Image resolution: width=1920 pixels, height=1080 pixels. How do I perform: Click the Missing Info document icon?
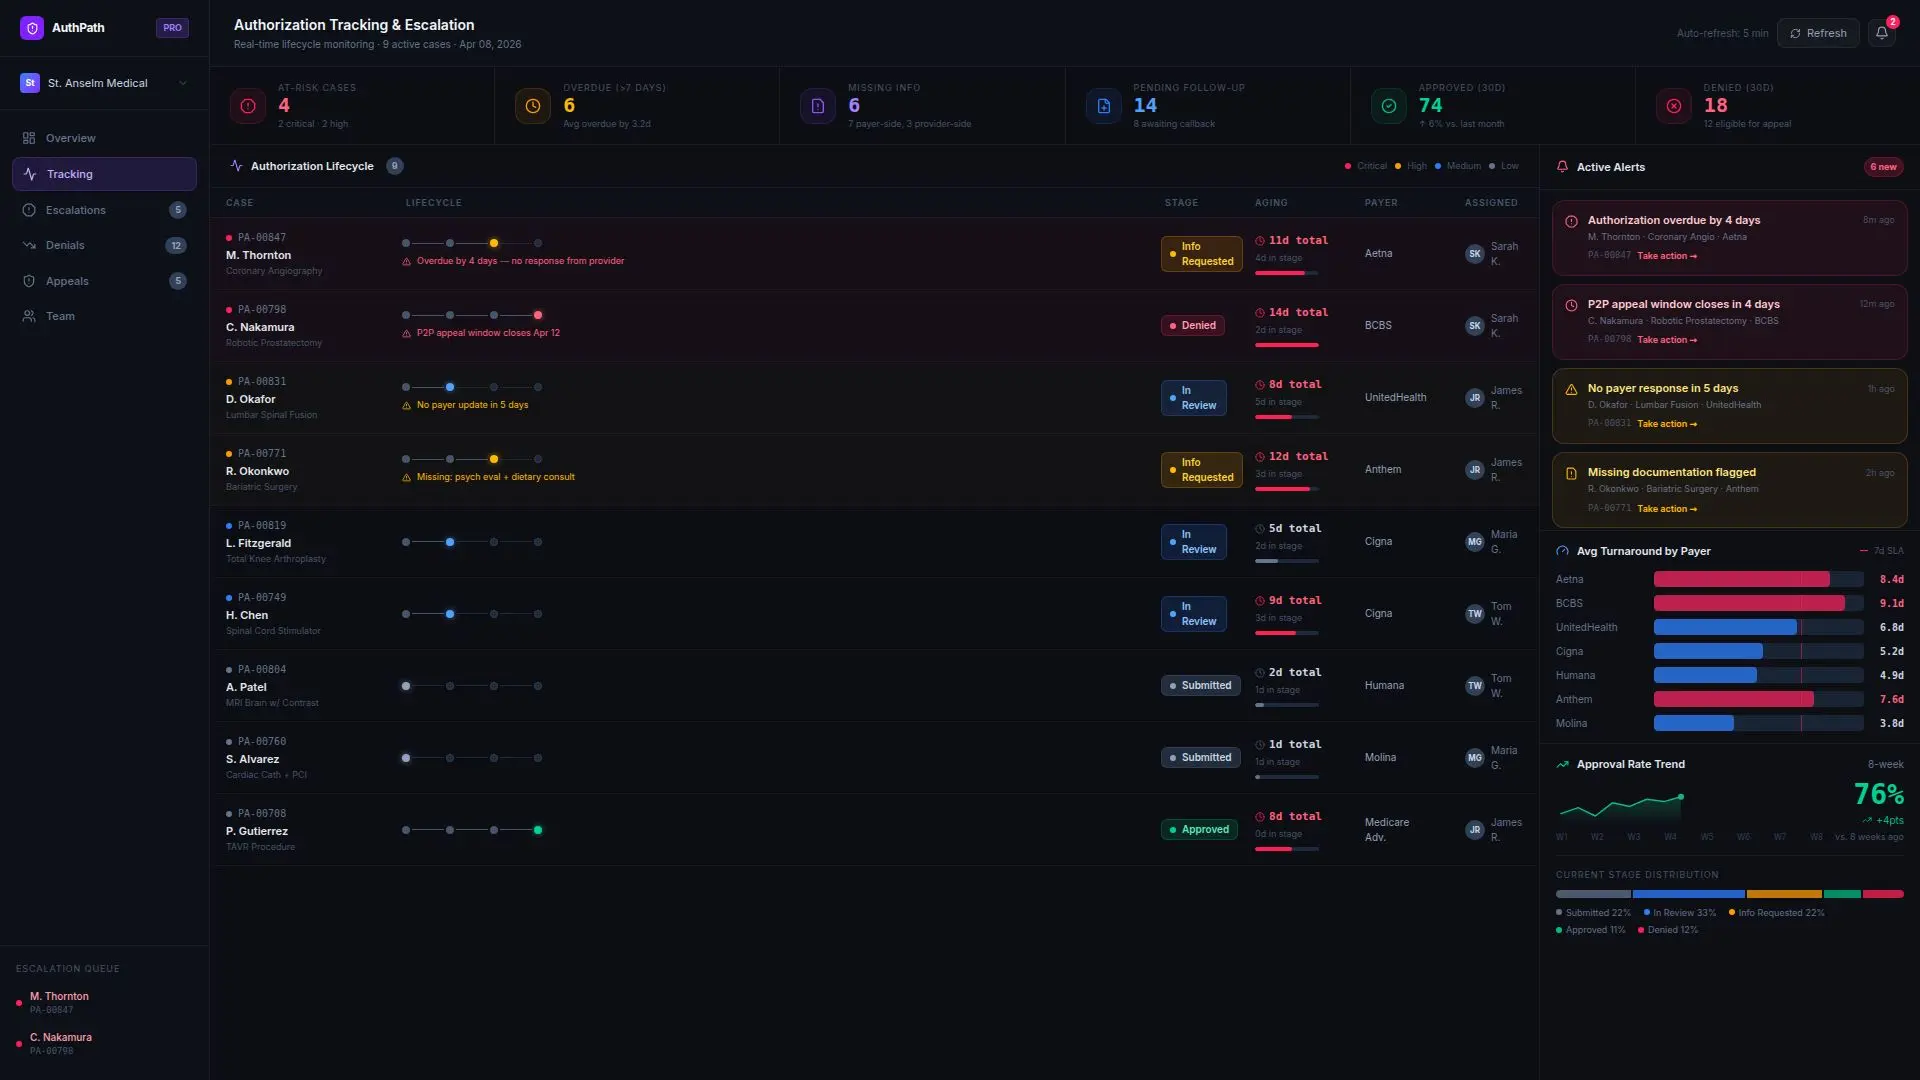818,106
